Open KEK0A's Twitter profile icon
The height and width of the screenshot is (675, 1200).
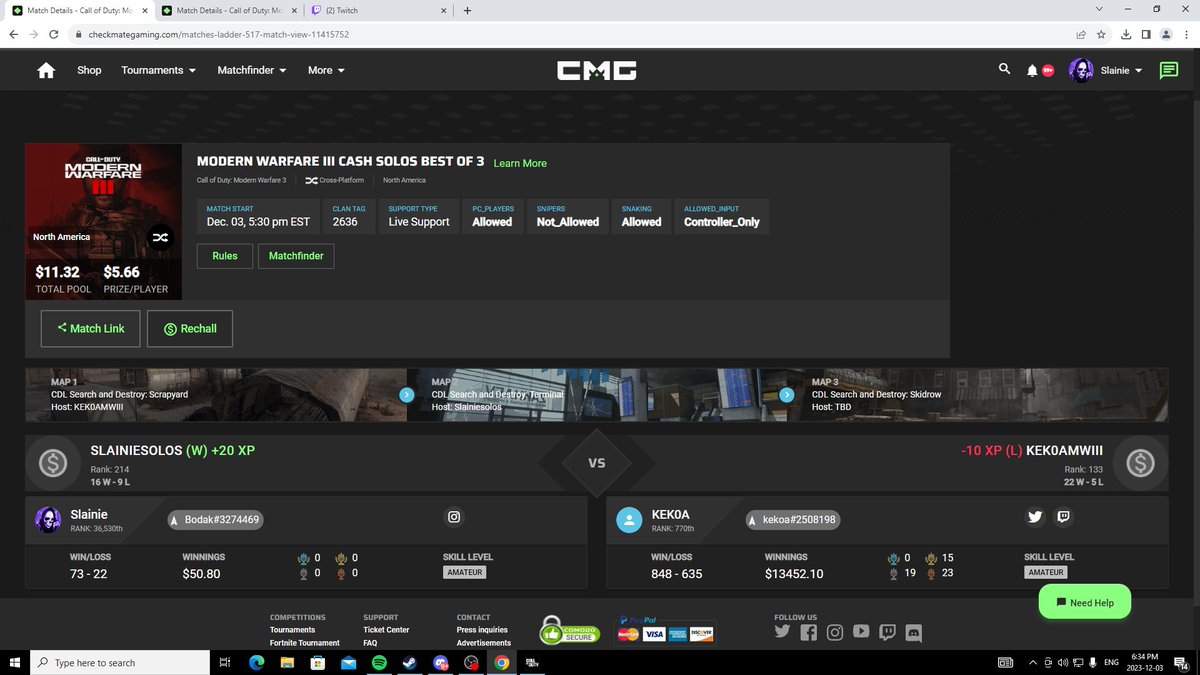(1036, 517)
